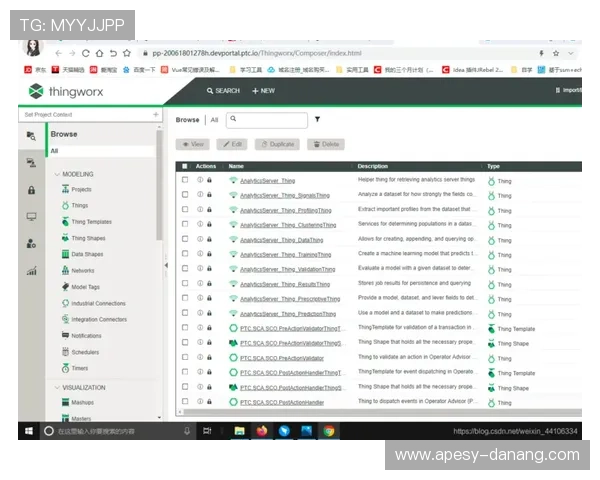Collapse the VISUALIZATION section
This screenshot has width=600, height=480.
[x=56, y=387]
